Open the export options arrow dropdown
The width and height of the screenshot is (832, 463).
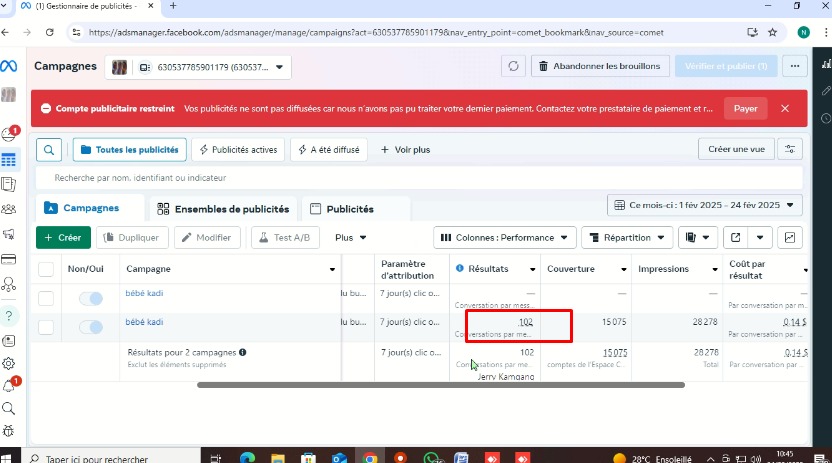point(760,238)
